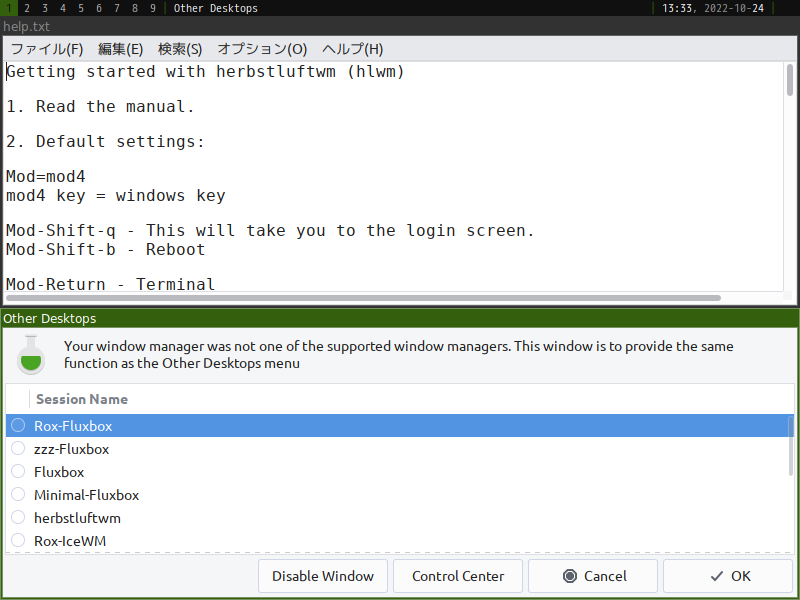The height and width of the screenshot is (600, 800).
Task: Click the 'Mod-Shift-q' login screen line
Action: coord(270,231)
